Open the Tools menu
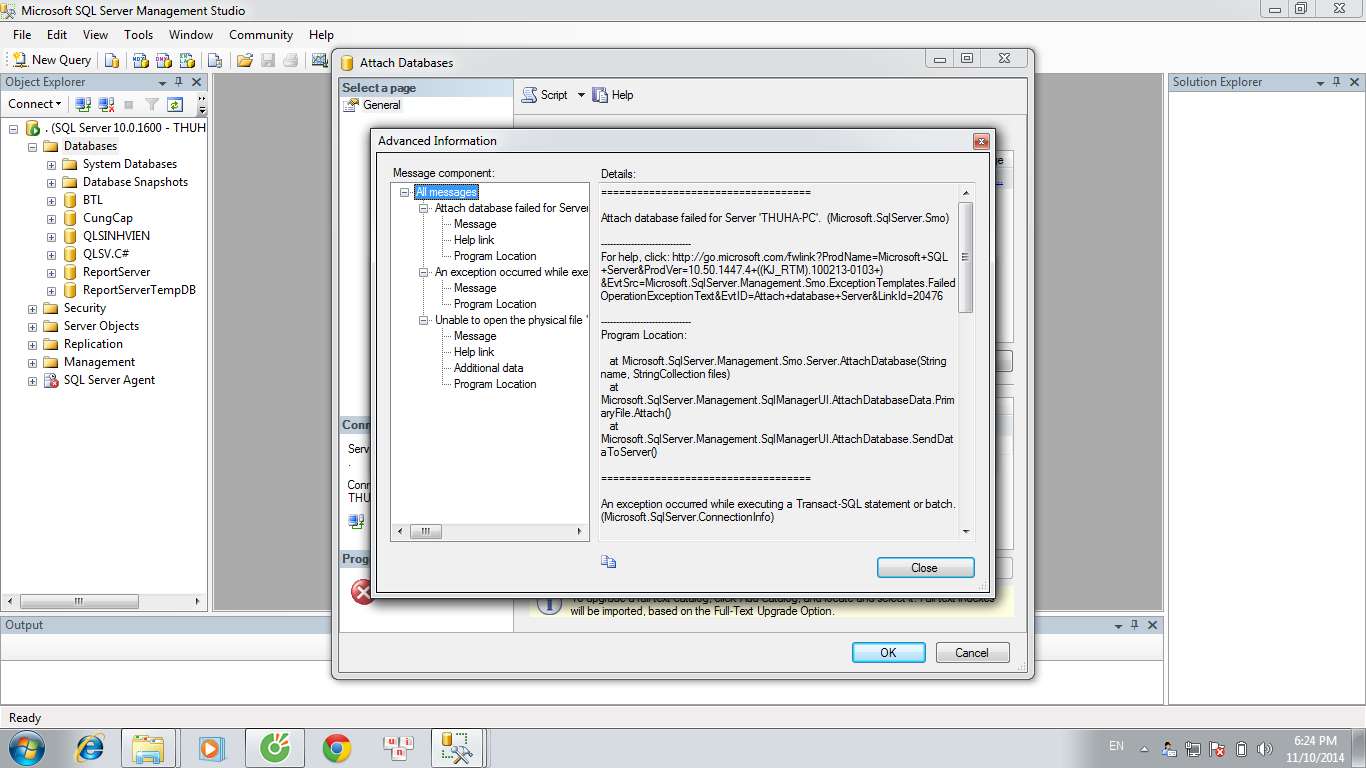1366x768 pixels. (138, 34)
